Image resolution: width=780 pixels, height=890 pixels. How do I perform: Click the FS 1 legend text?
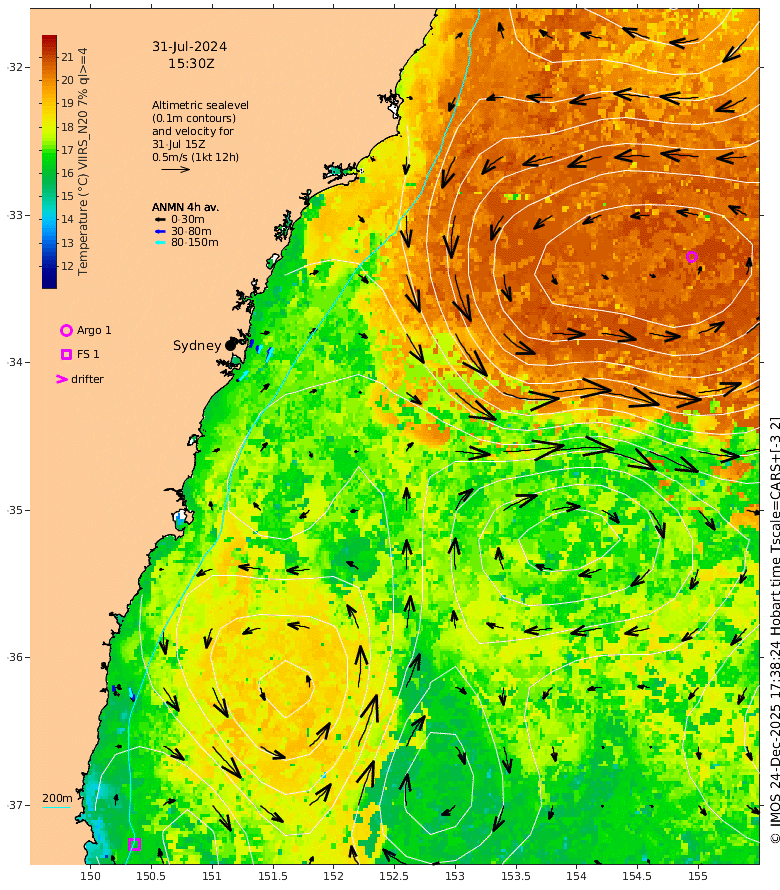click(x=88, y=354)
